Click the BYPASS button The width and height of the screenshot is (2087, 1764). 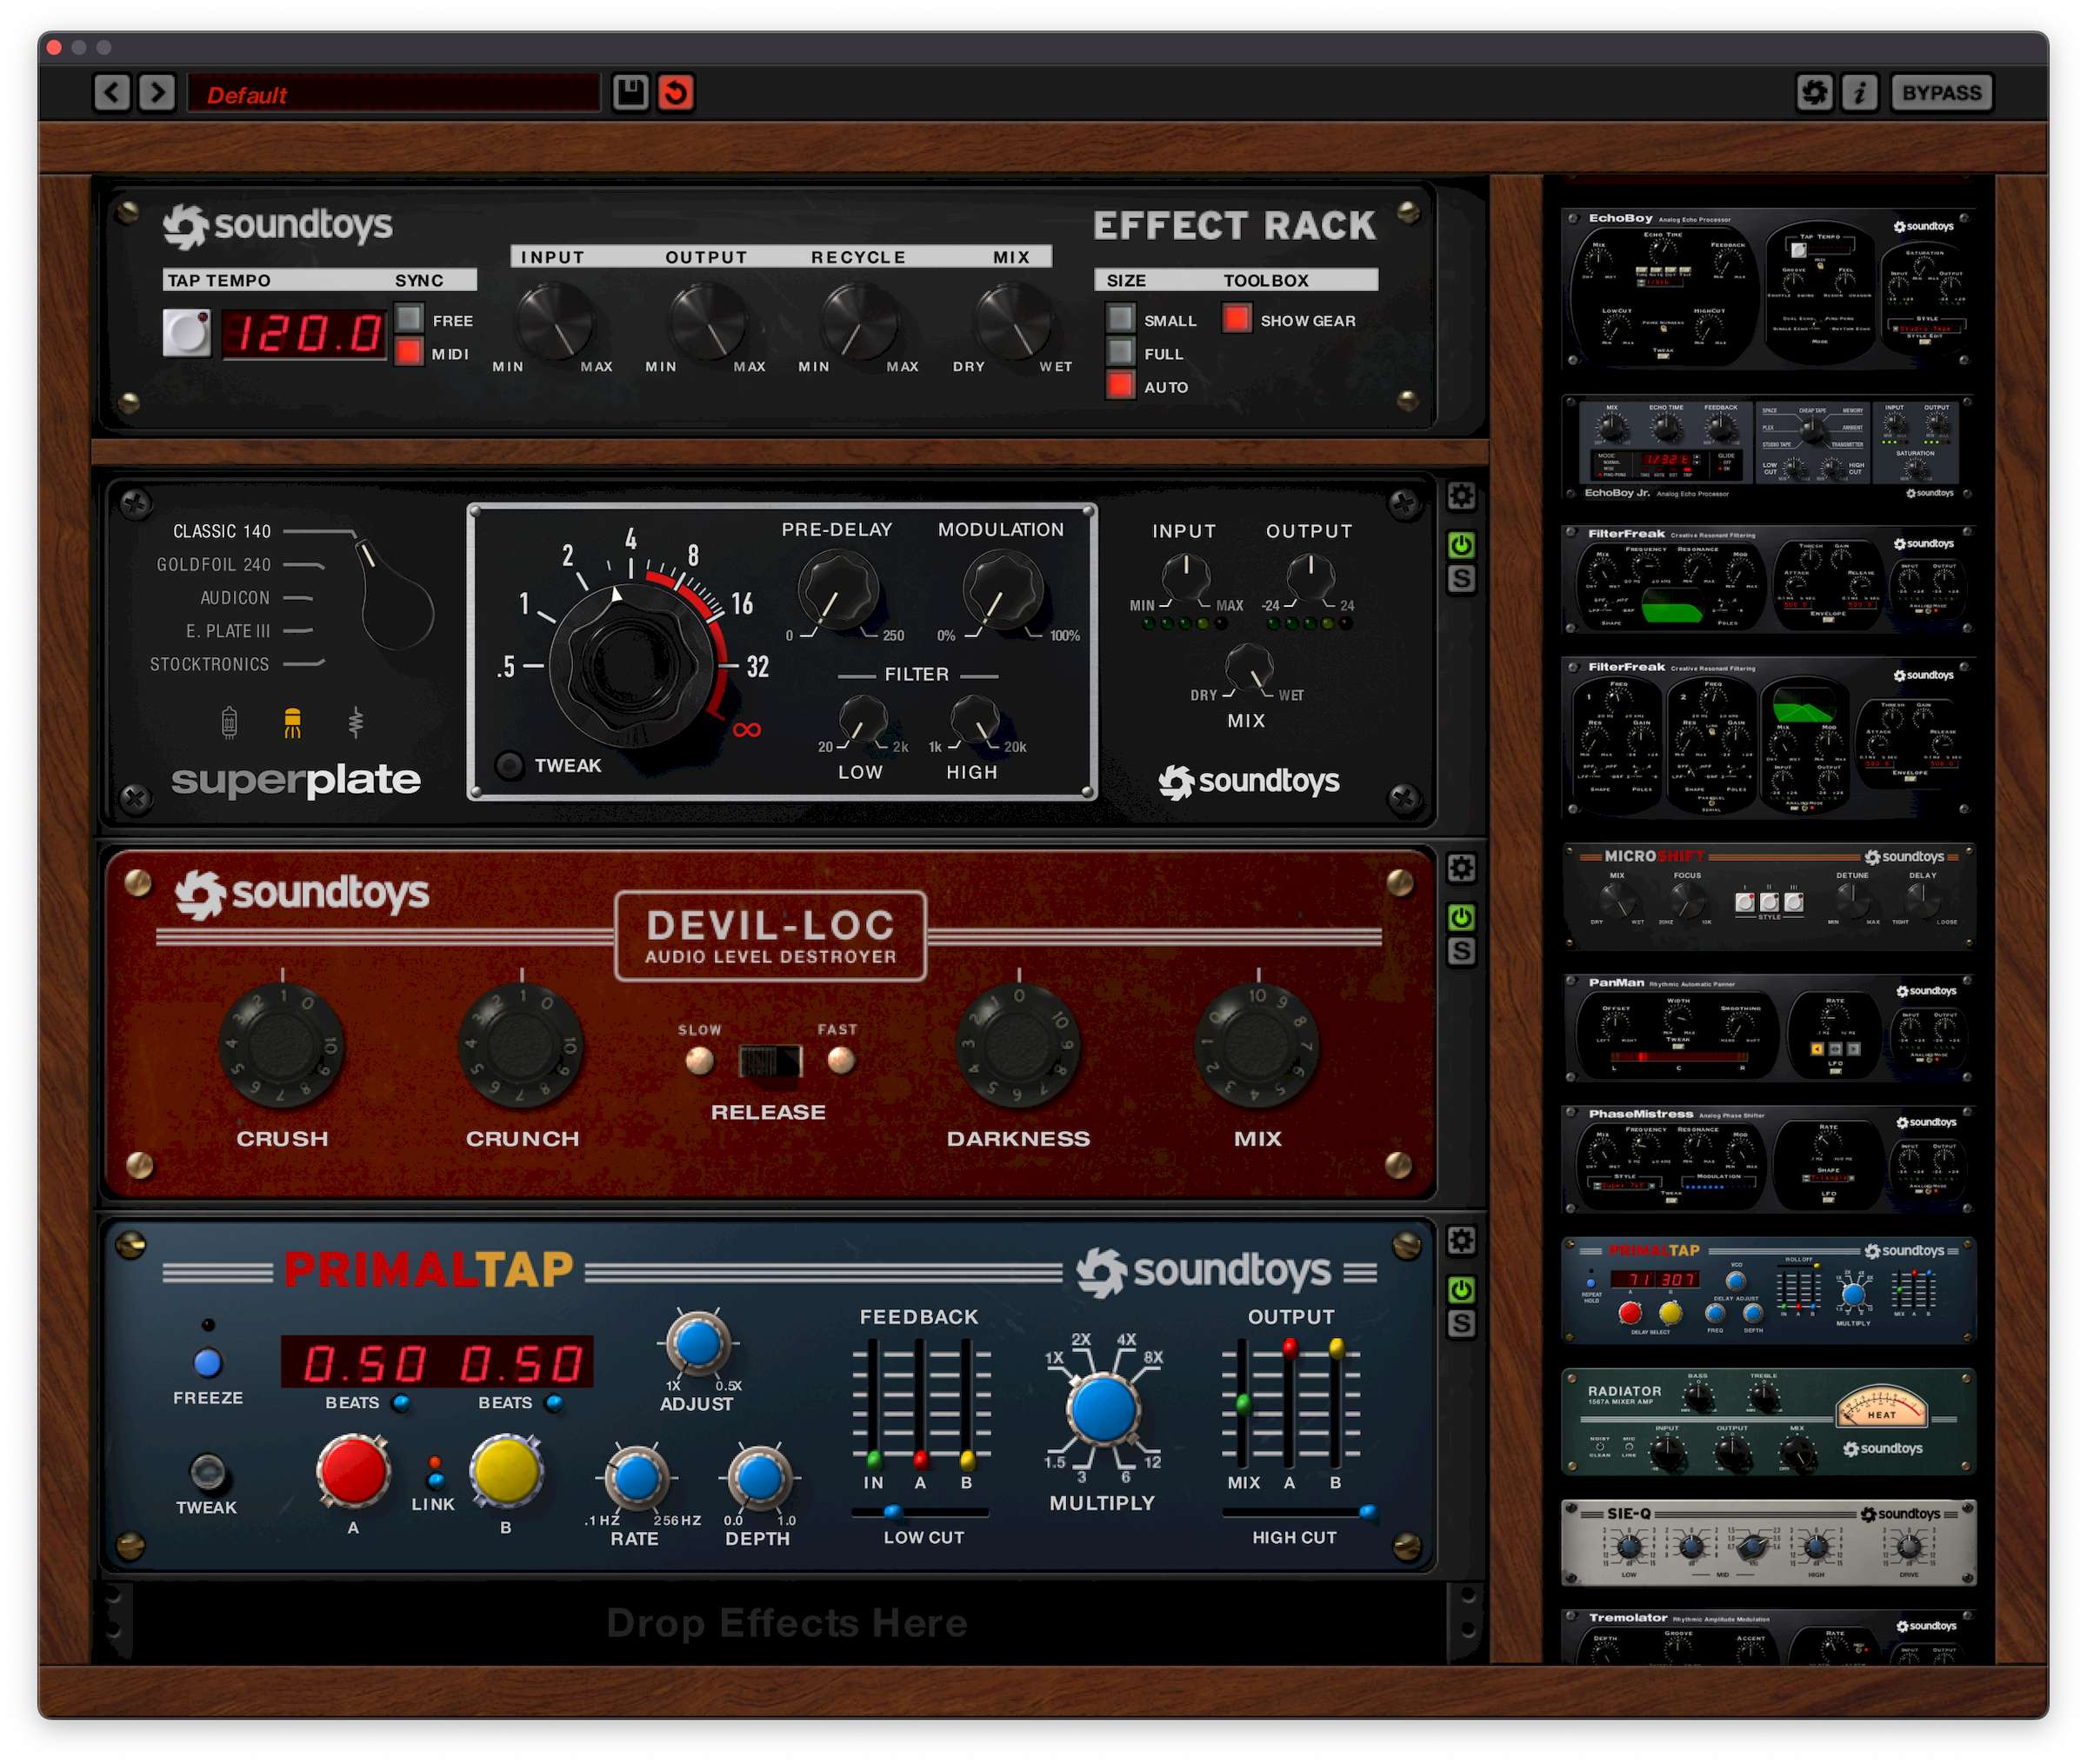click(1940, 93)
